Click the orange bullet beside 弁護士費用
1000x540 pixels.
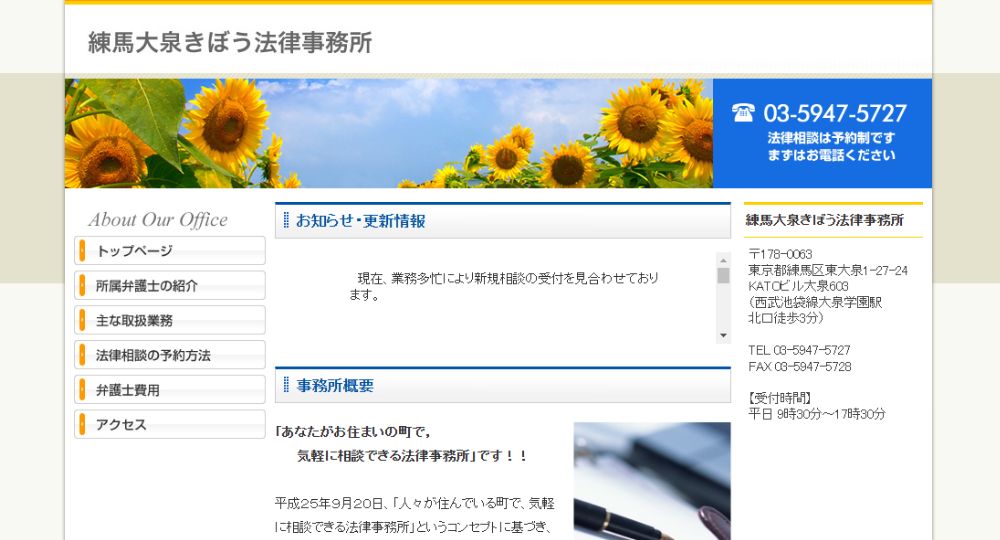[x=80, y=390]
